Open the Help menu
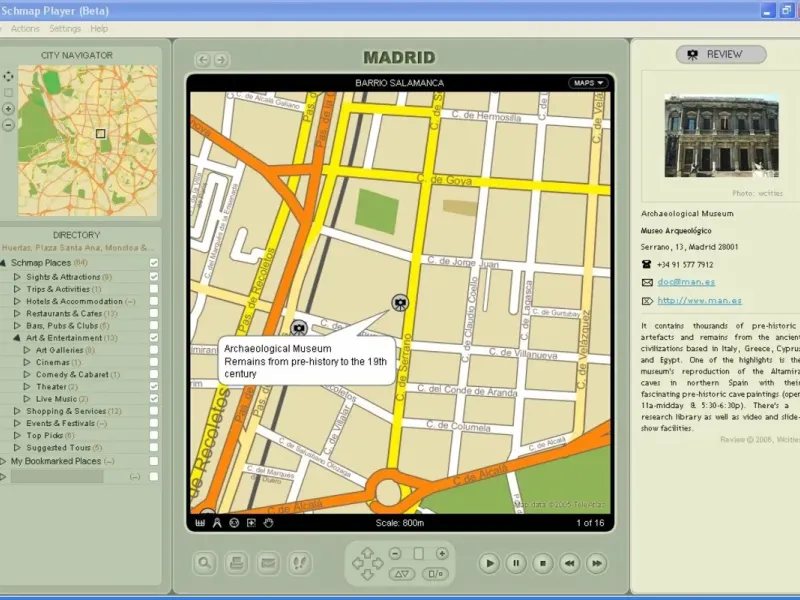 click(x=99, y=29)
